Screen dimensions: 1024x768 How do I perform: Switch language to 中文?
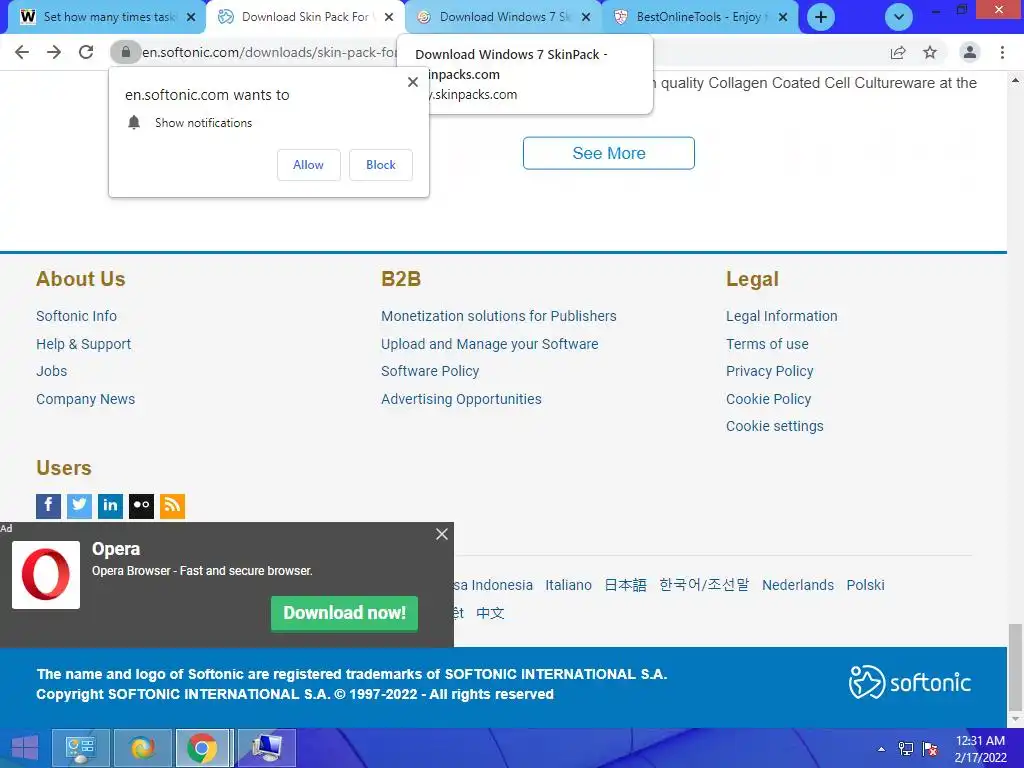[490, 613]
